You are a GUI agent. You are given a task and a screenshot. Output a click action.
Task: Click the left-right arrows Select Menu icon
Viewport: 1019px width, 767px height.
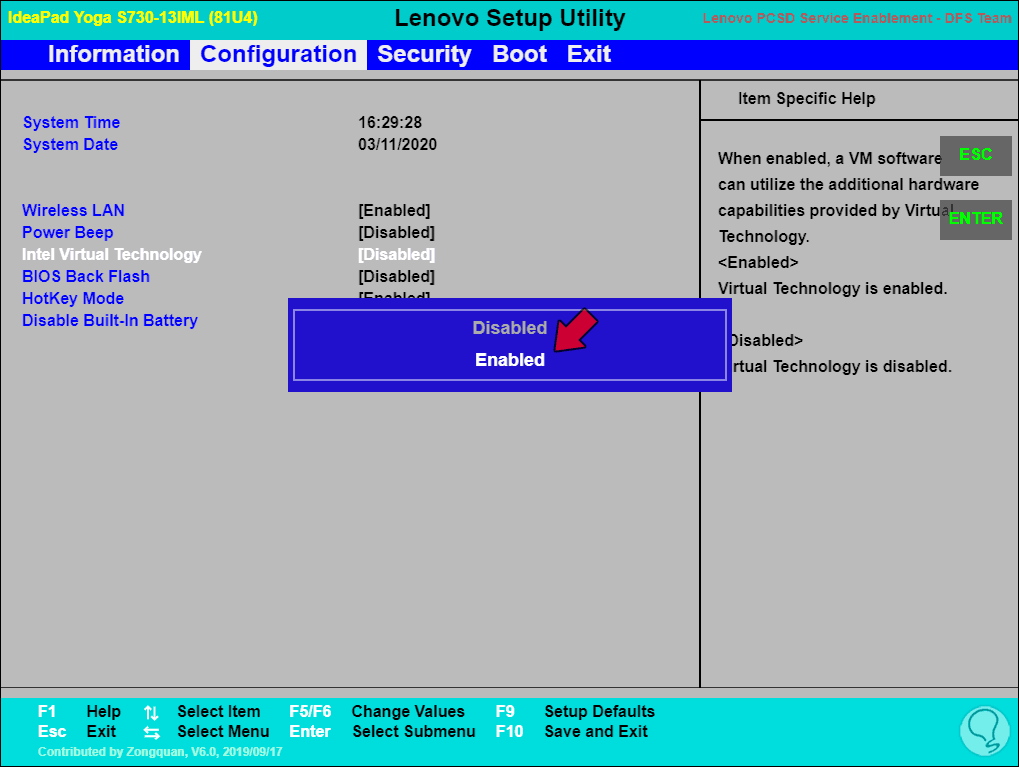click(151, 733)
